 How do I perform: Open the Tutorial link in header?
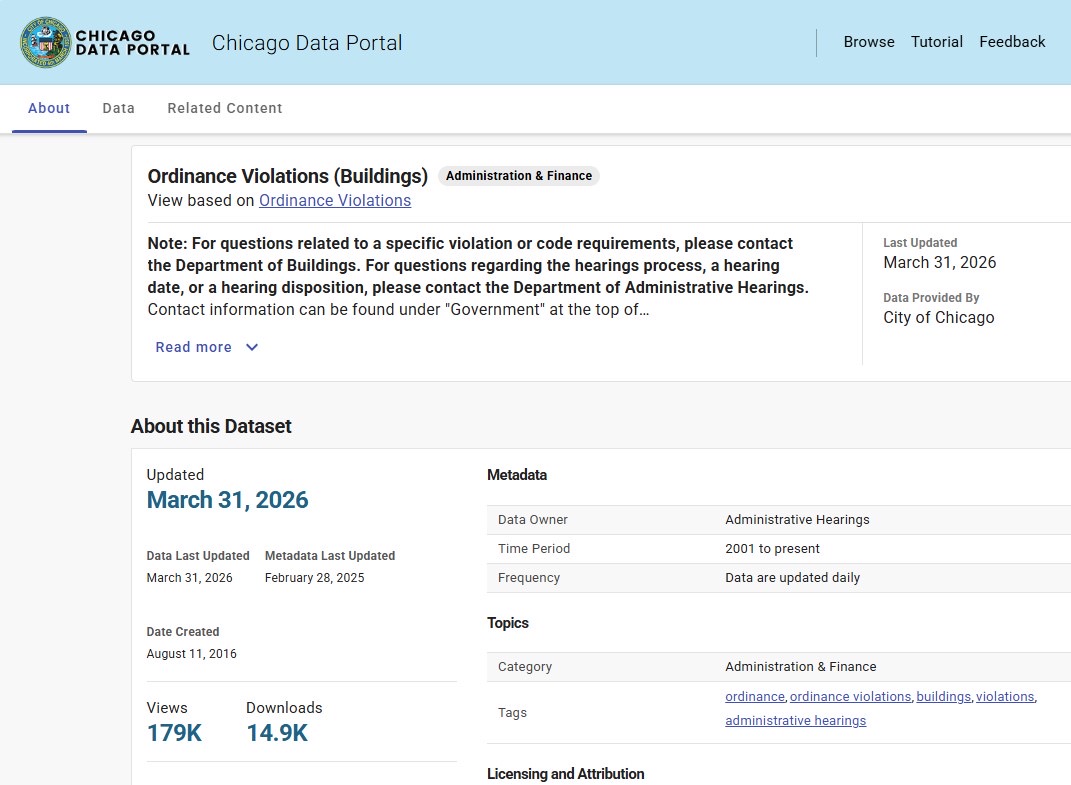click(937, 42)
